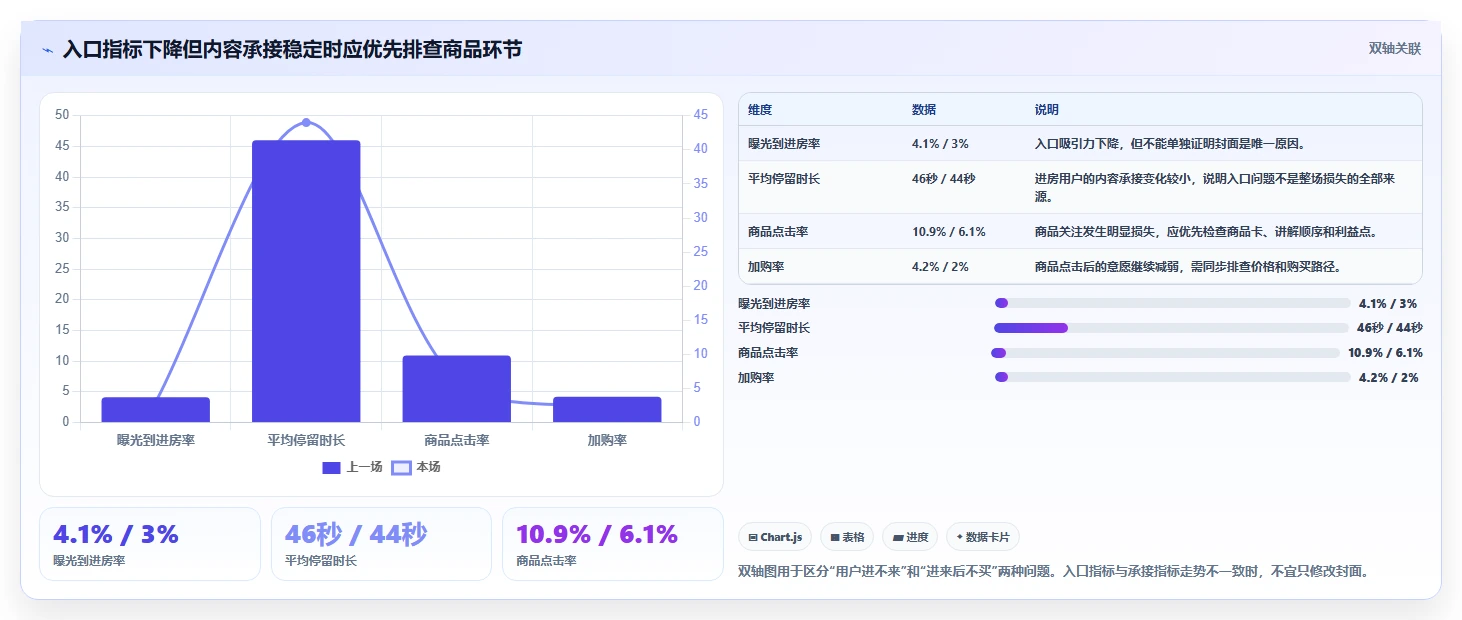Click the description starting 入口吸引力下降
The image size is (1462, 620).
click(1170, 144)
